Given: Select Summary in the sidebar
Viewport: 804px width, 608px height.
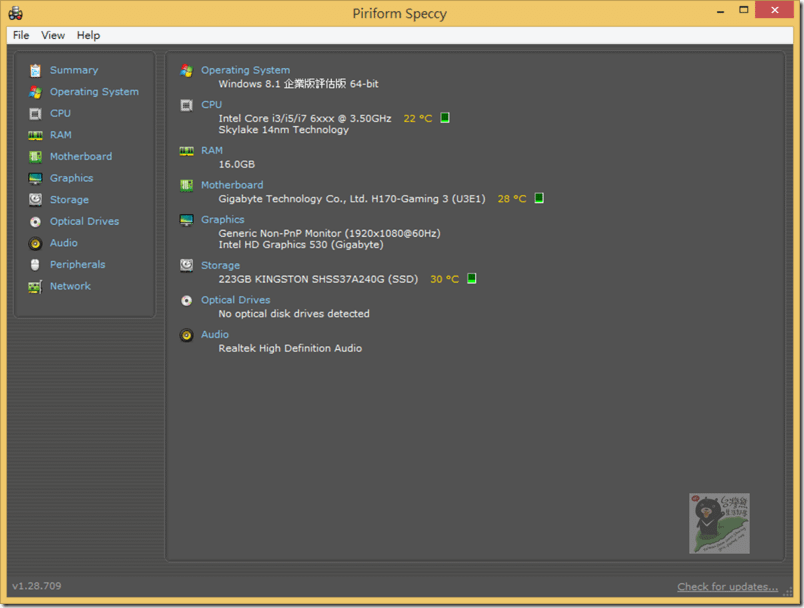Looking at the screenshot, I should pyautogui.click(x=74, y=70).
